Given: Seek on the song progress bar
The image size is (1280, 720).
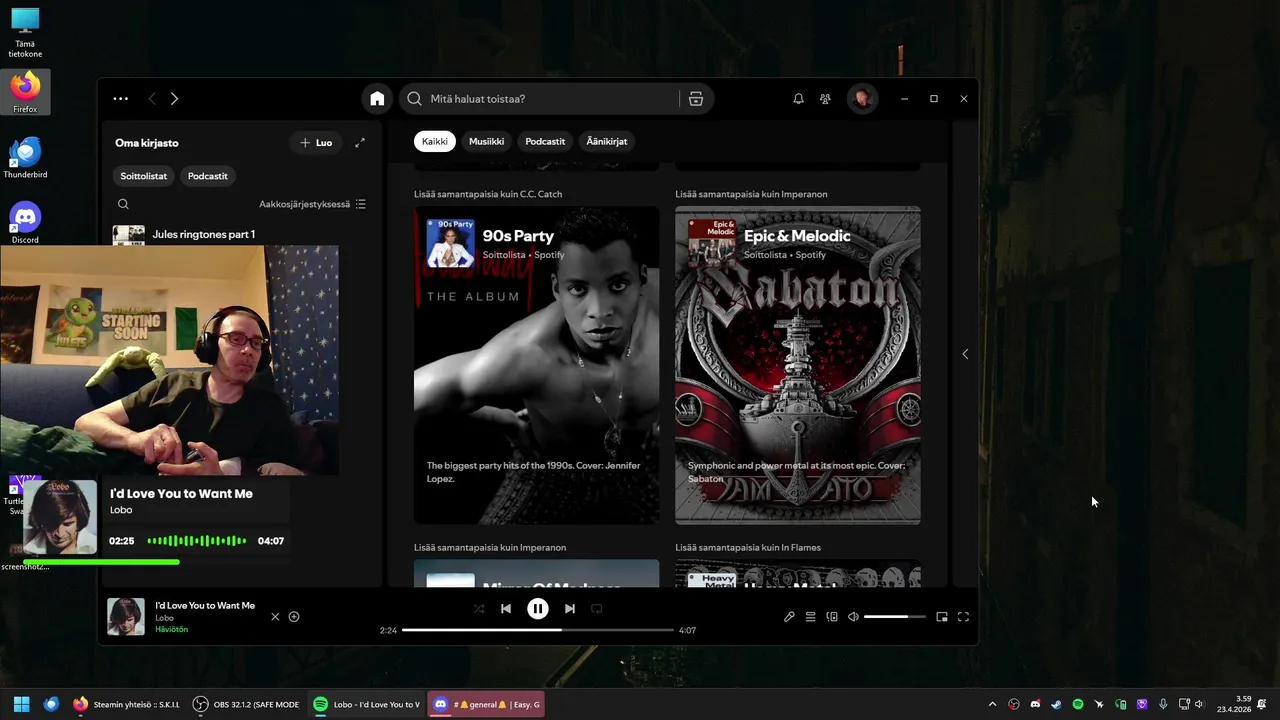Looking at the screenshot, I should (538, 630).
